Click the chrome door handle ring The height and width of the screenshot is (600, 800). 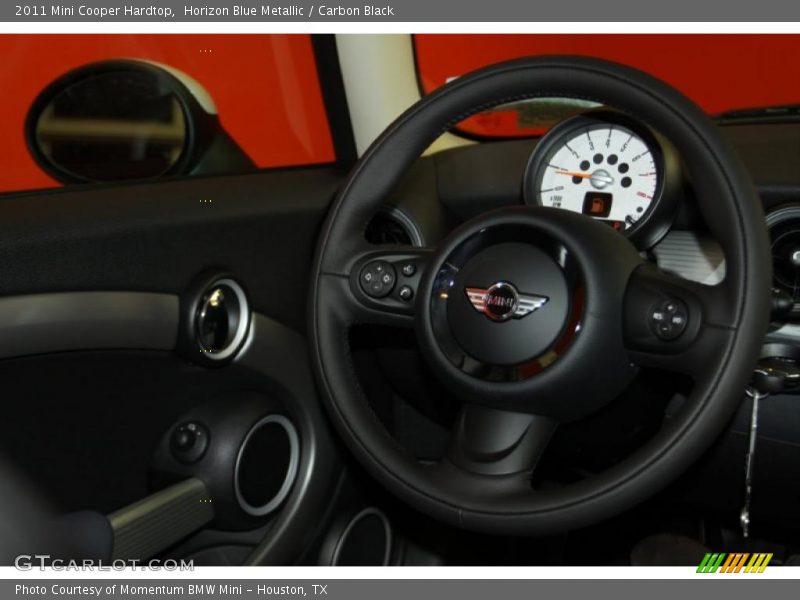point(221,321)
